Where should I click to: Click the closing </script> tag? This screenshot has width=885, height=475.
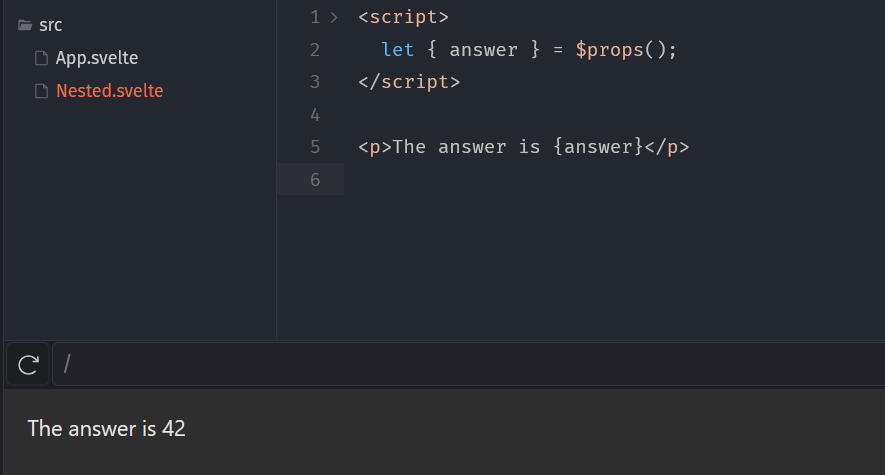pyautogui.click(x=409, y=82)
